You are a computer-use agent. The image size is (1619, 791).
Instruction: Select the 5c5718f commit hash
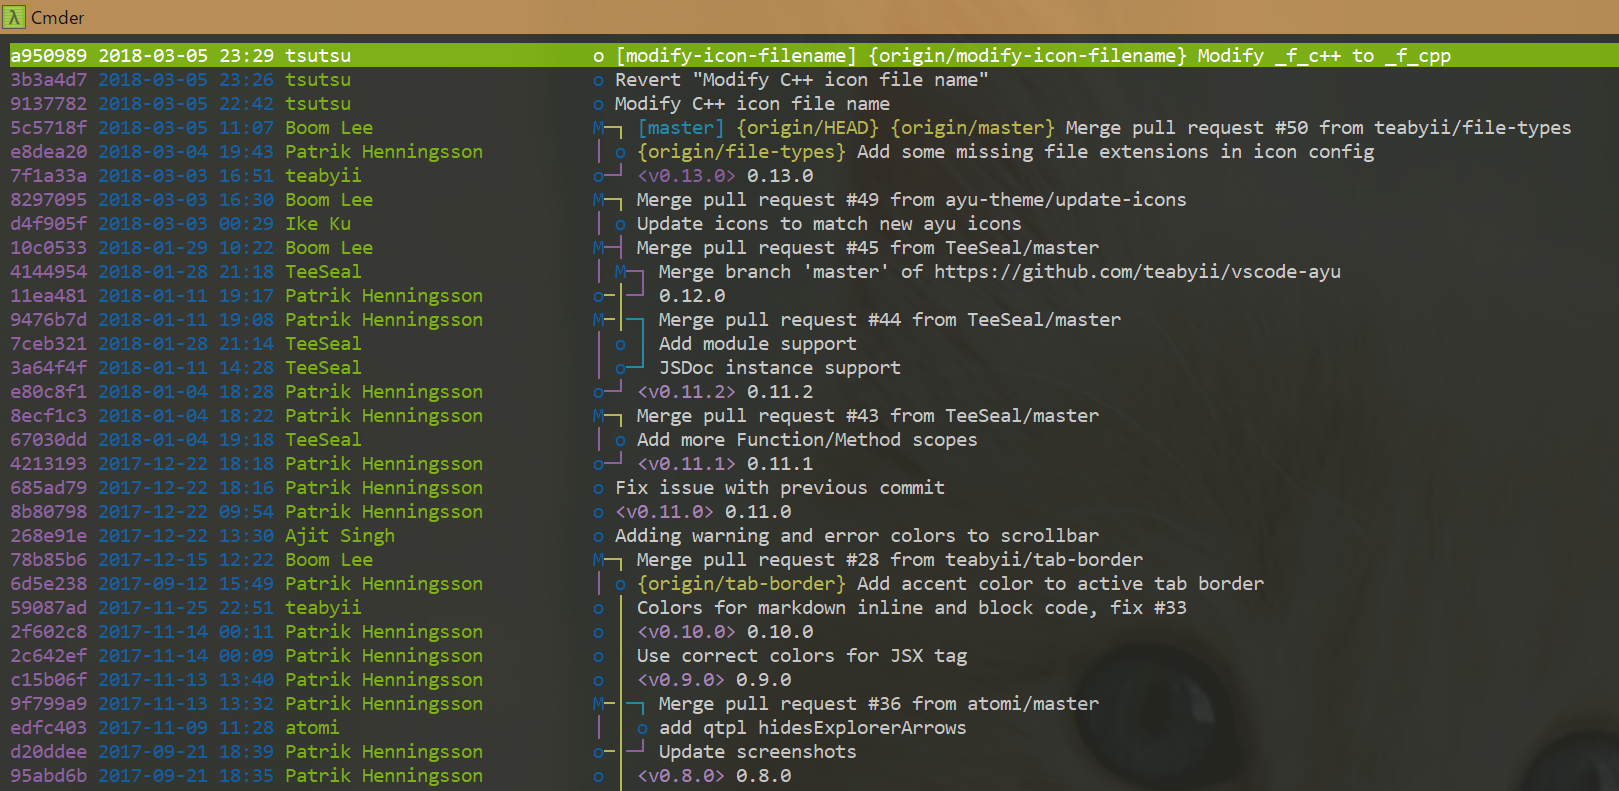tap(48, 128)
